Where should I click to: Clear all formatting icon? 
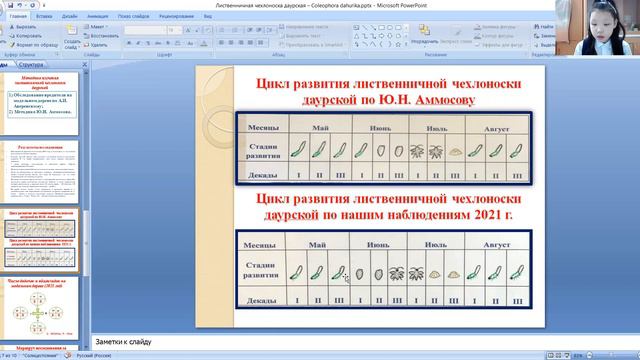pyautogui.click(x=208, y=30)
